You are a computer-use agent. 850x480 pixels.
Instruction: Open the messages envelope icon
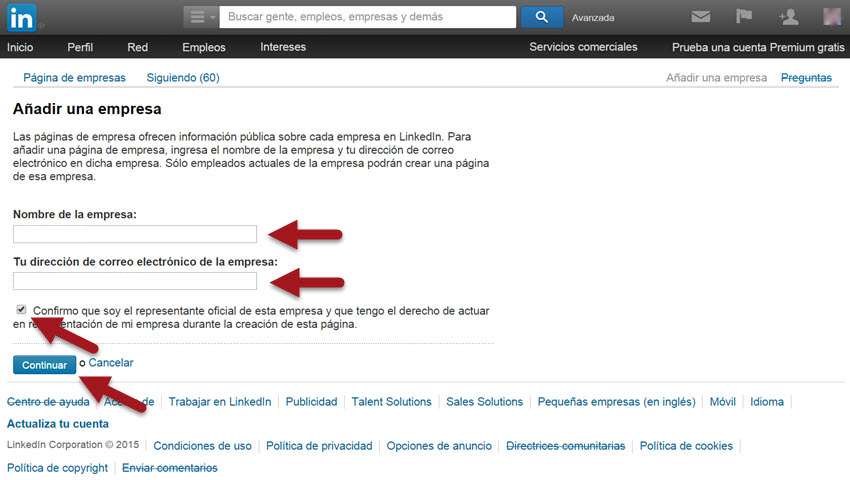click(701, 17)
